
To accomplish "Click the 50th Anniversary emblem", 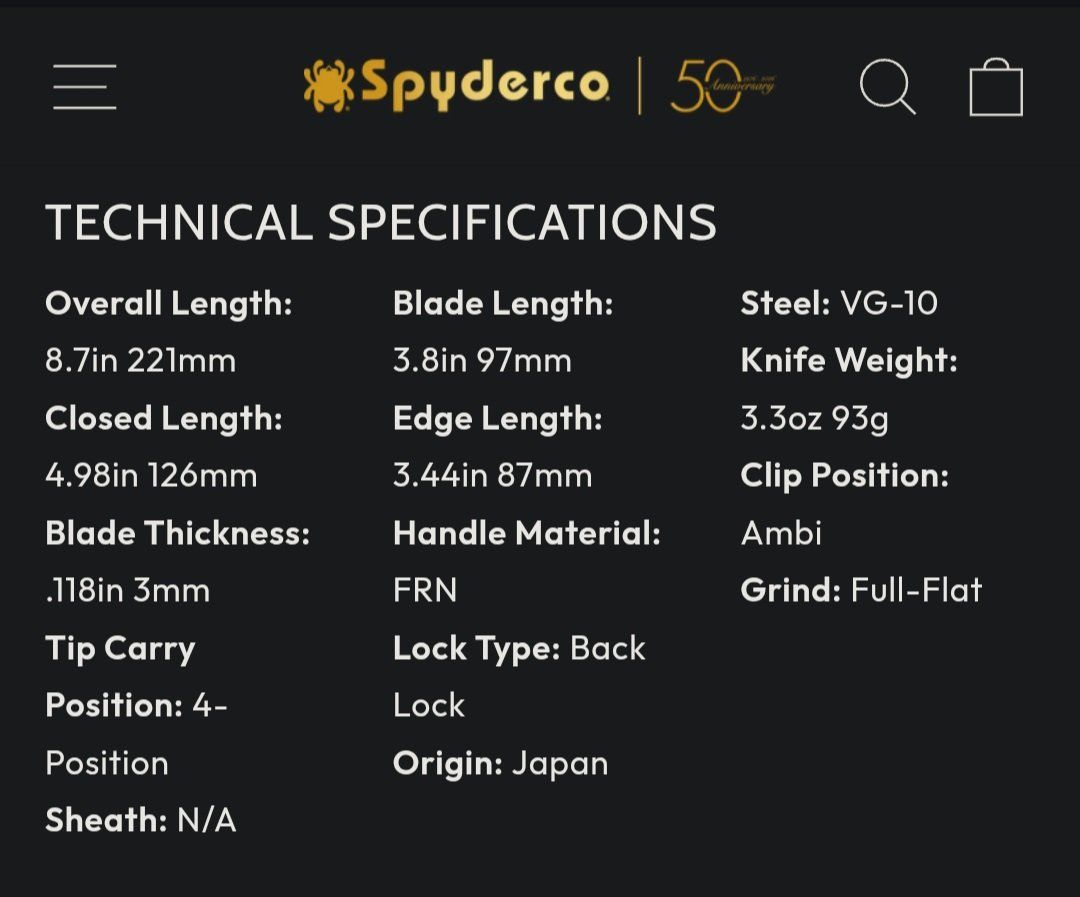I will click(x=722, y=86).
